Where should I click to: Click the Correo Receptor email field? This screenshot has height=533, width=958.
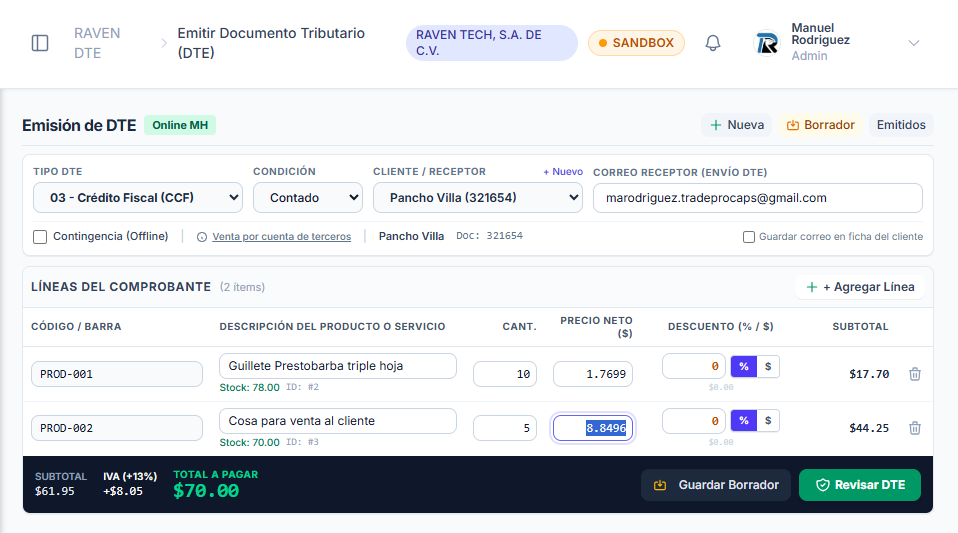758,198
